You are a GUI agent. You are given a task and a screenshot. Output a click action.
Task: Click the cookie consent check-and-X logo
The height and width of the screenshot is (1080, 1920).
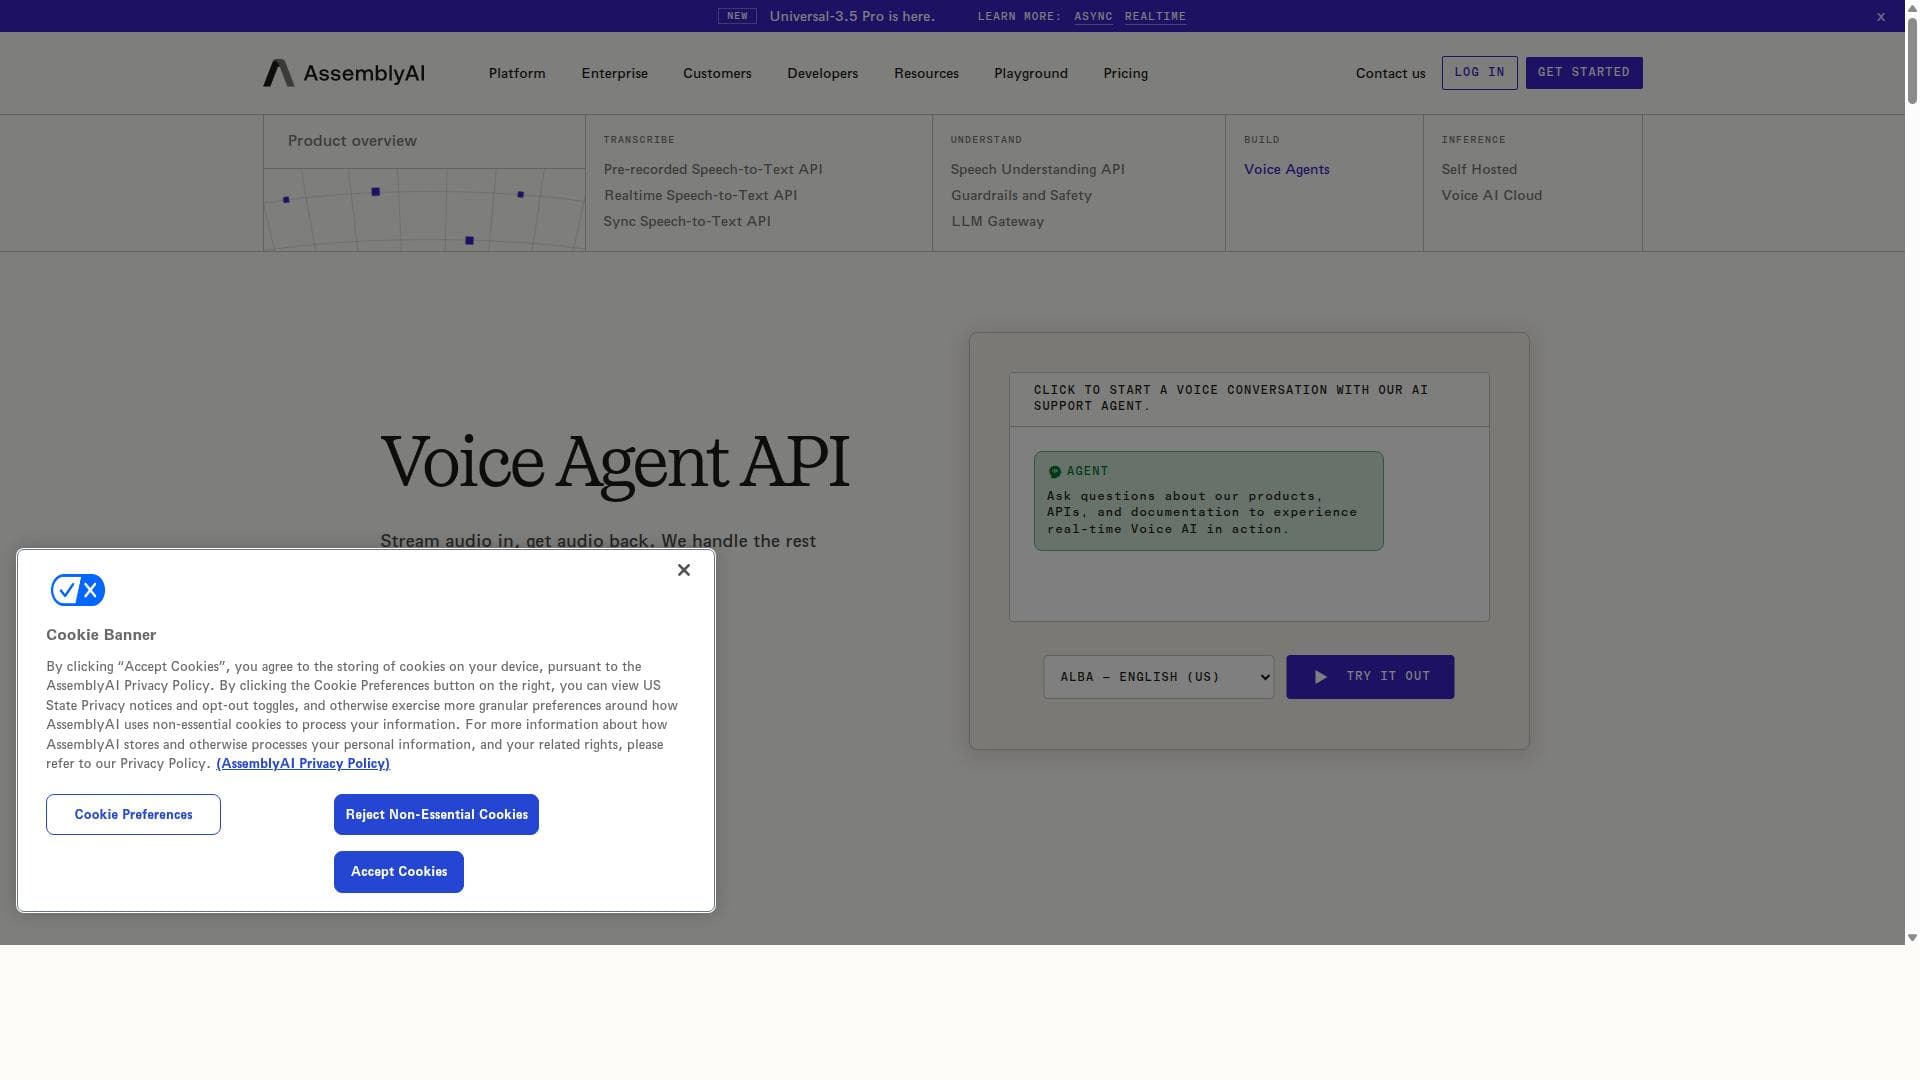tap(78, 590)
